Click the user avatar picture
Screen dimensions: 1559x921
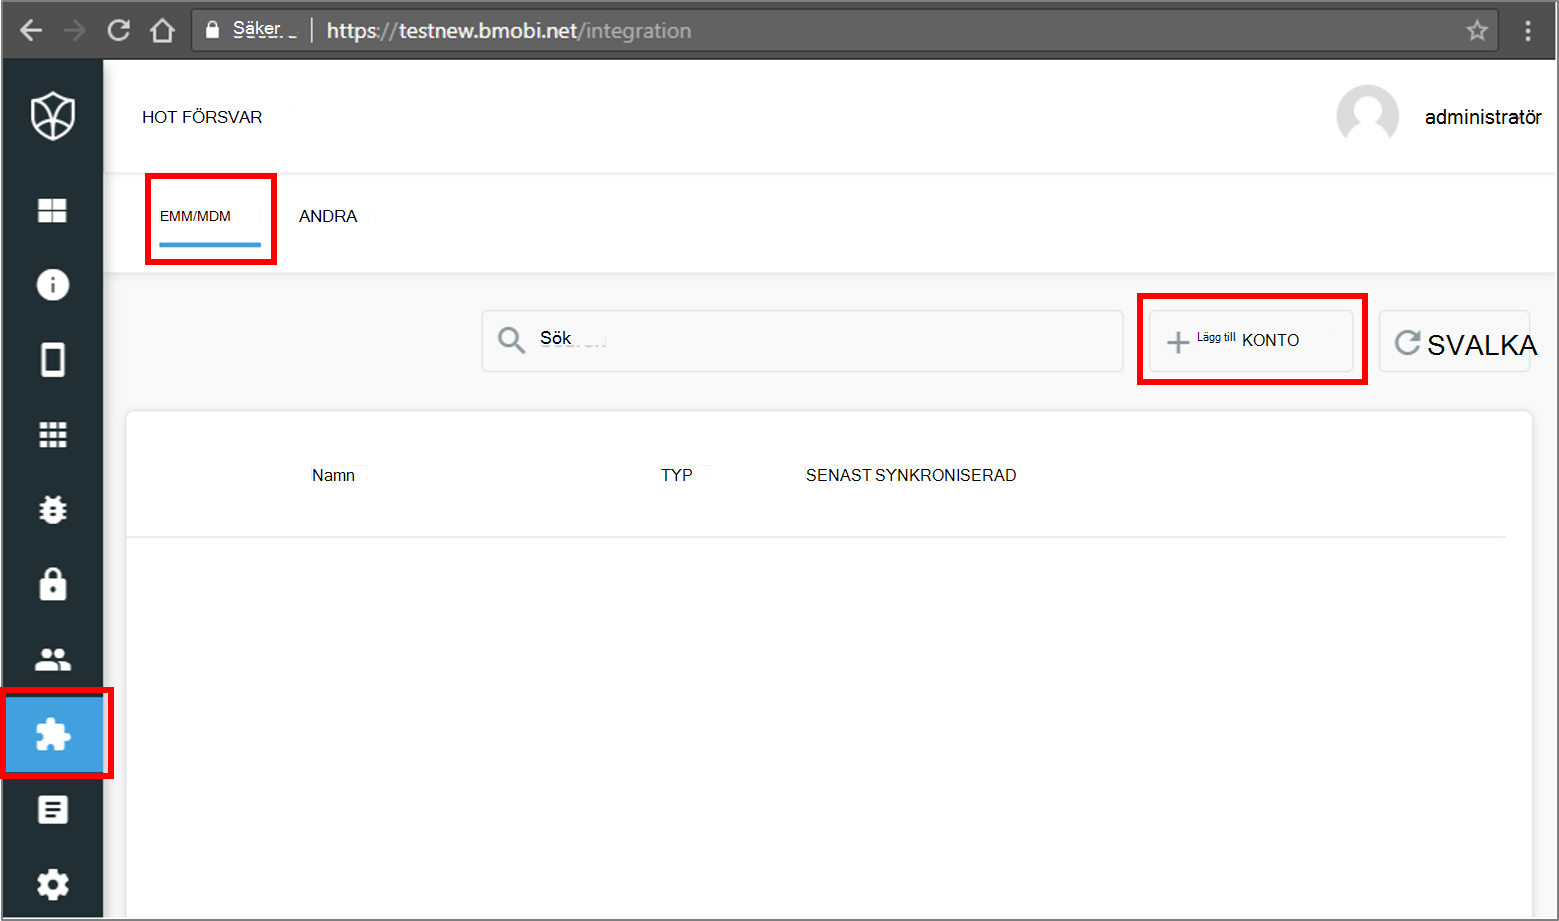click(x=1367, y=116)
